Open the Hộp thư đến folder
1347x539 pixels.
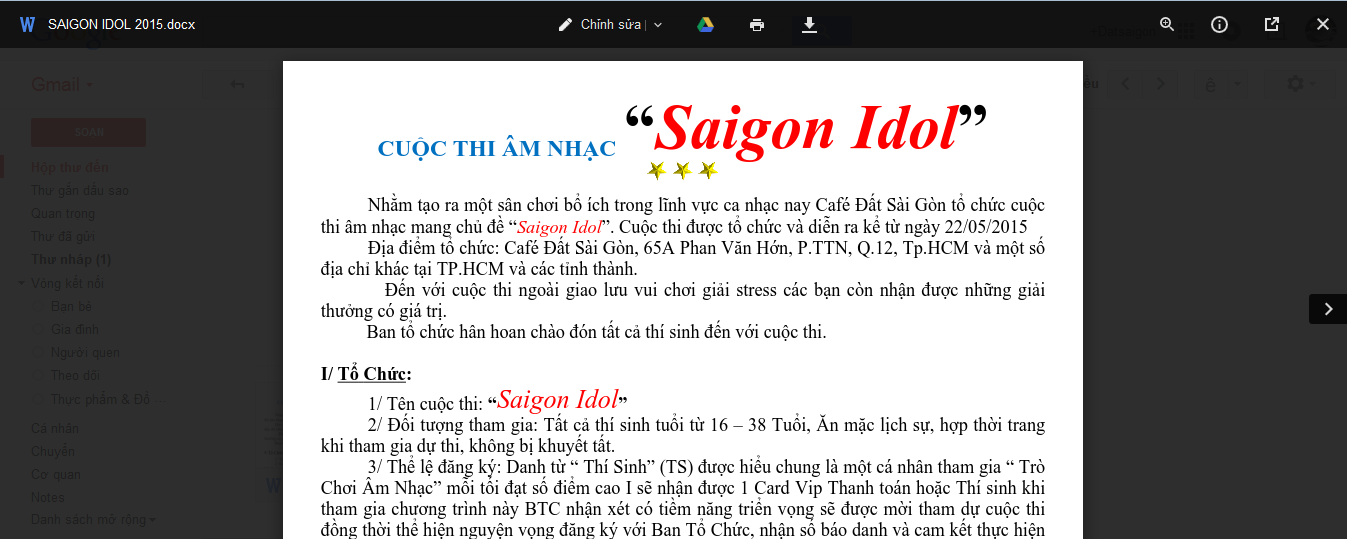tap(69, 168)
